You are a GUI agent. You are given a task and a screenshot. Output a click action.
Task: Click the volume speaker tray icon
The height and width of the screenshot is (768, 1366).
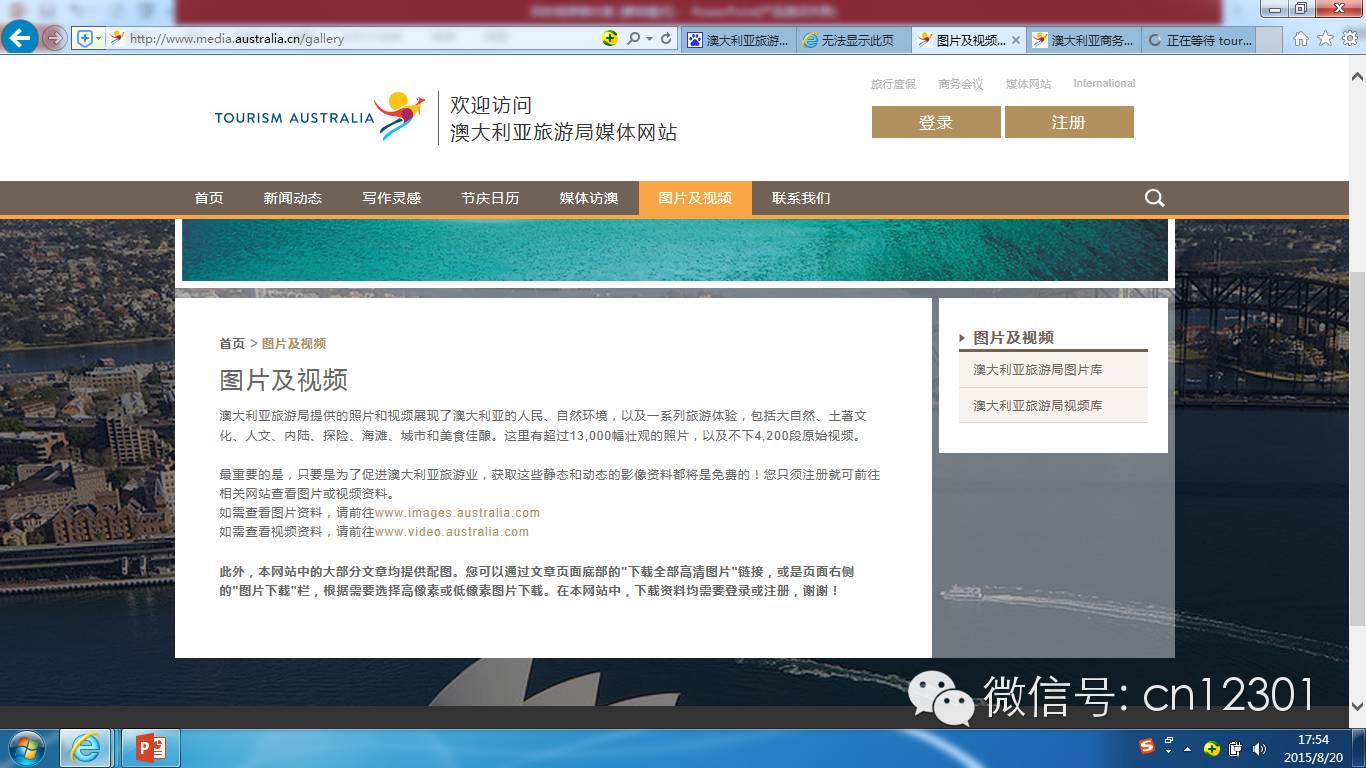click(x=1259, y=749)
